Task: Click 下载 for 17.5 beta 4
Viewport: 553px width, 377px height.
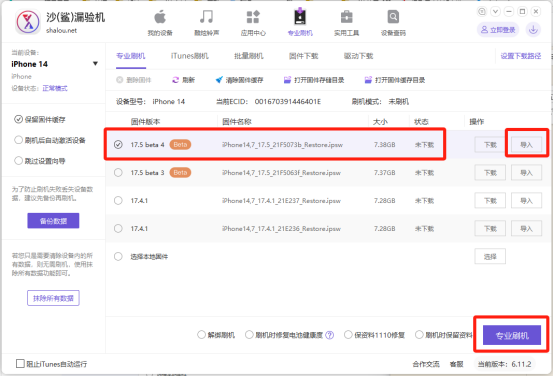Action: (x=490, y=145)
